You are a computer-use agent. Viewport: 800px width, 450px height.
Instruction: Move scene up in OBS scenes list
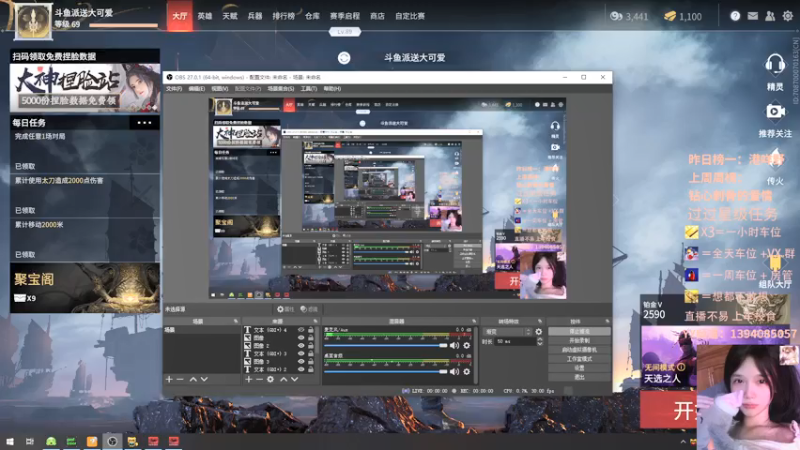pos(193,379)
